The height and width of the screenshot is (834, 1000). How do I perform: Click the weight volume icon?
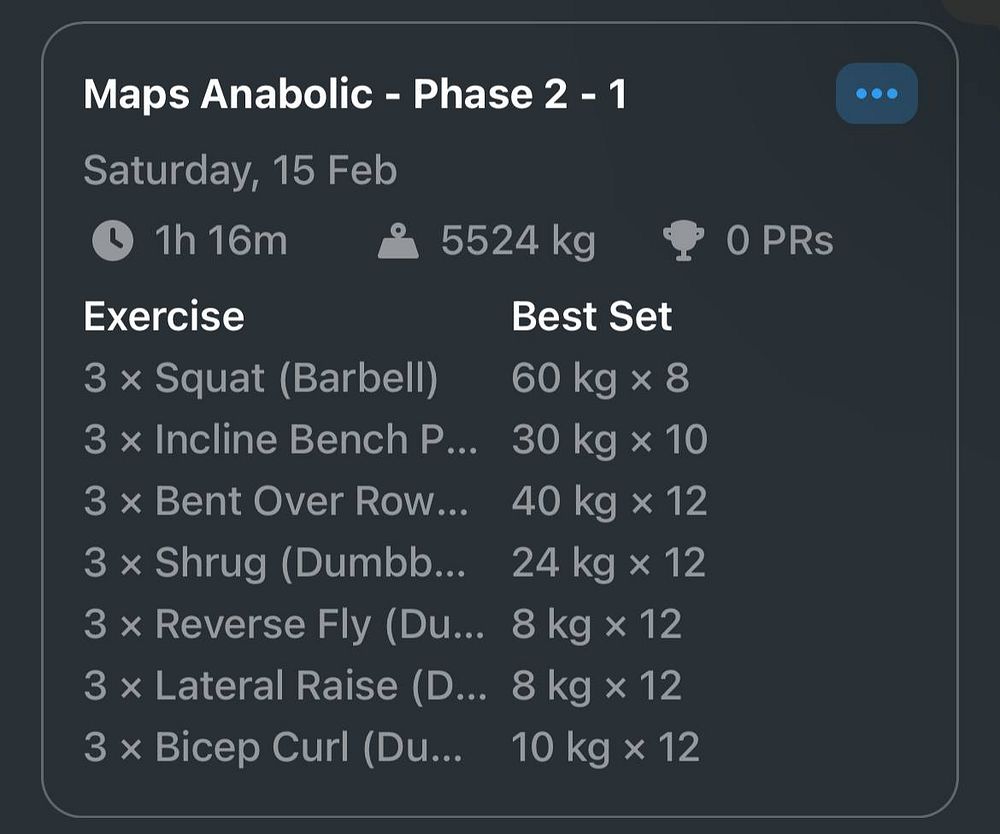(x=398, y=241)
